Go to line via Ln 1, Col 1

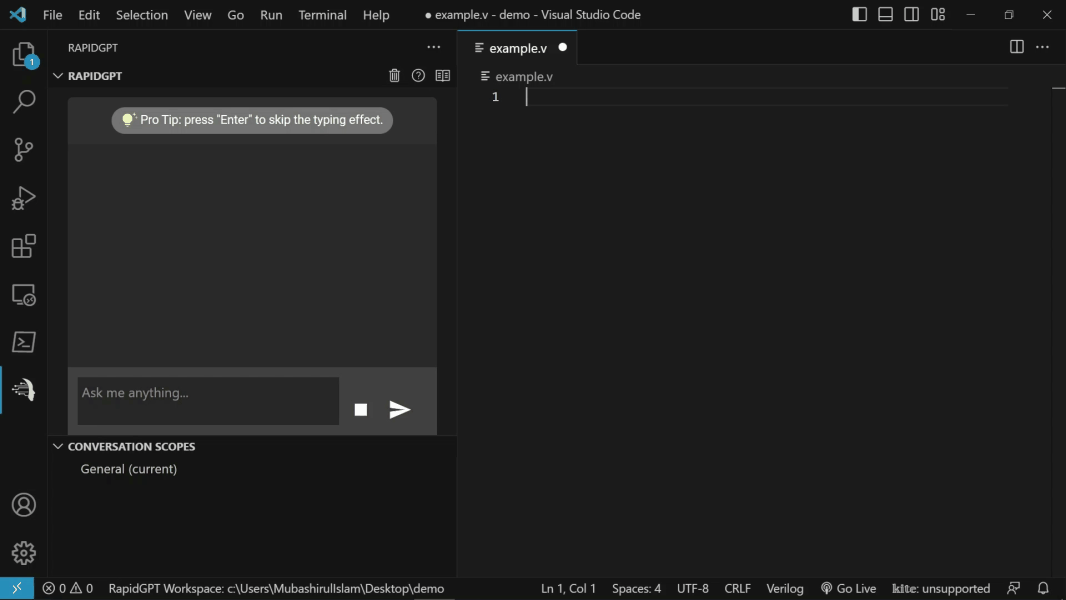(x=568, y=588)
